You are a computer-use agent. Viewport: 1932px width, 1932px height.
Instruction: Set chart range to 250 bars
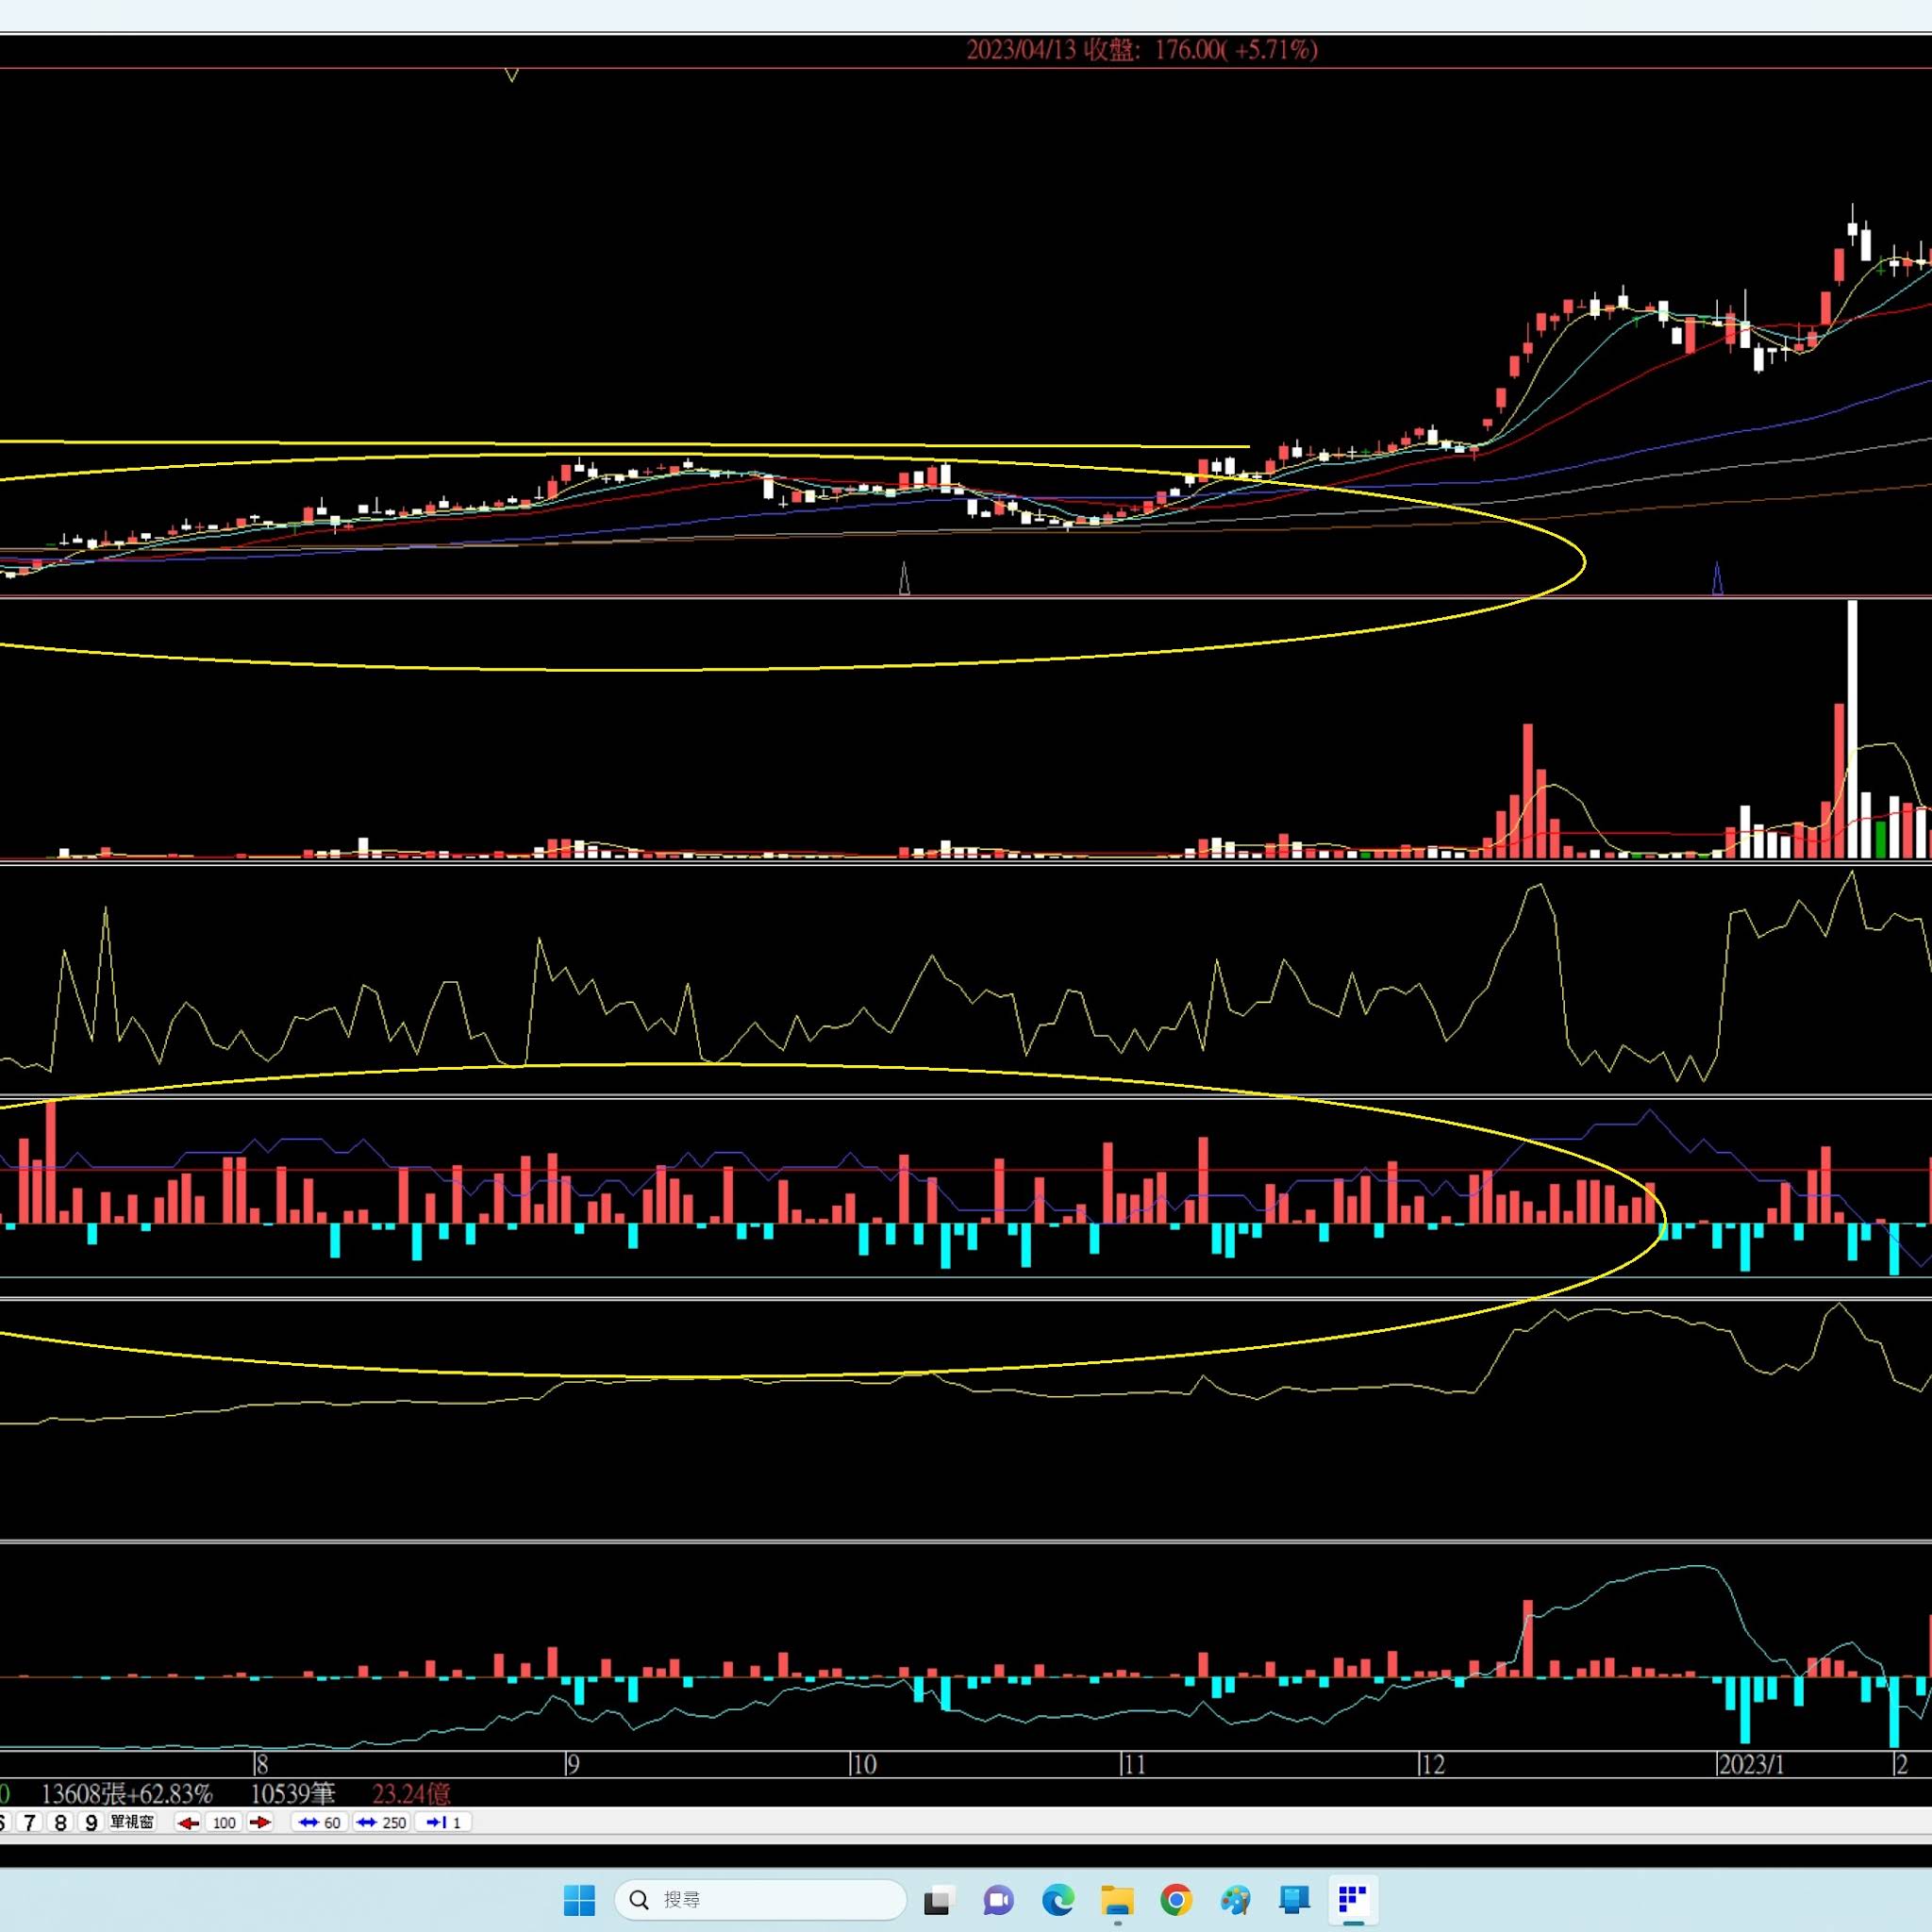(381, 1822)
